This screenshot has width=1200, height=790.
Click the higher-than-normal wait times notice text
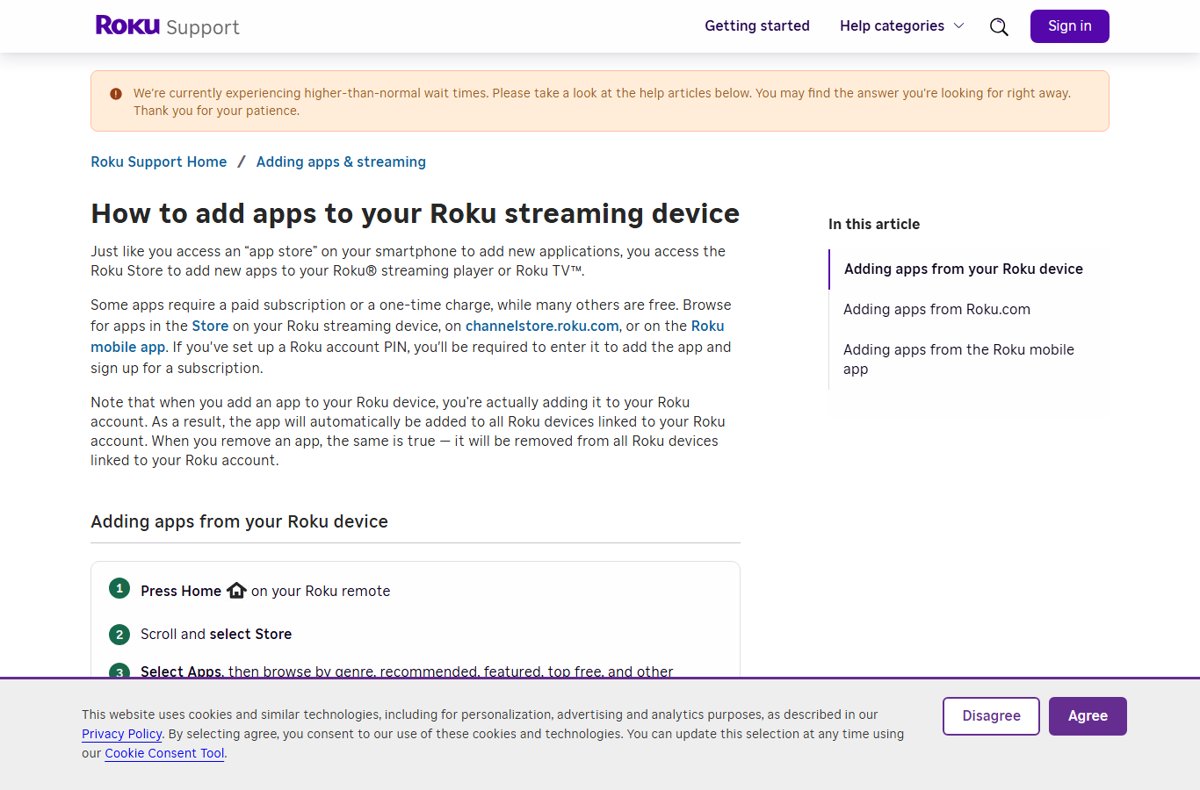(602, 102)
